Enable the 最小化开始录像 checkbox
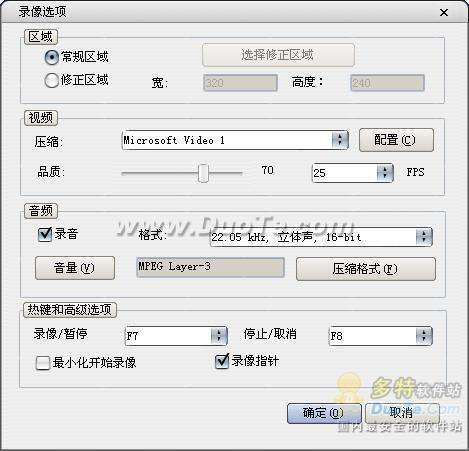 tap(43, 363)
